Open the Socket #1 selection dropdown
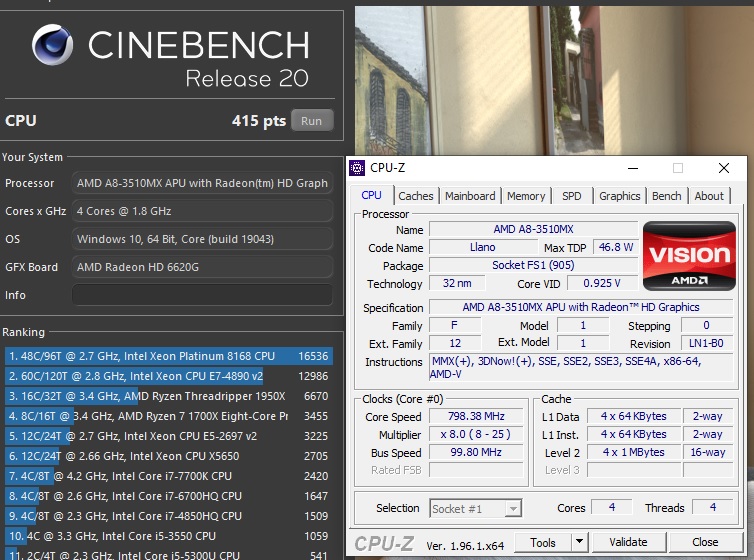 [475, 509]
